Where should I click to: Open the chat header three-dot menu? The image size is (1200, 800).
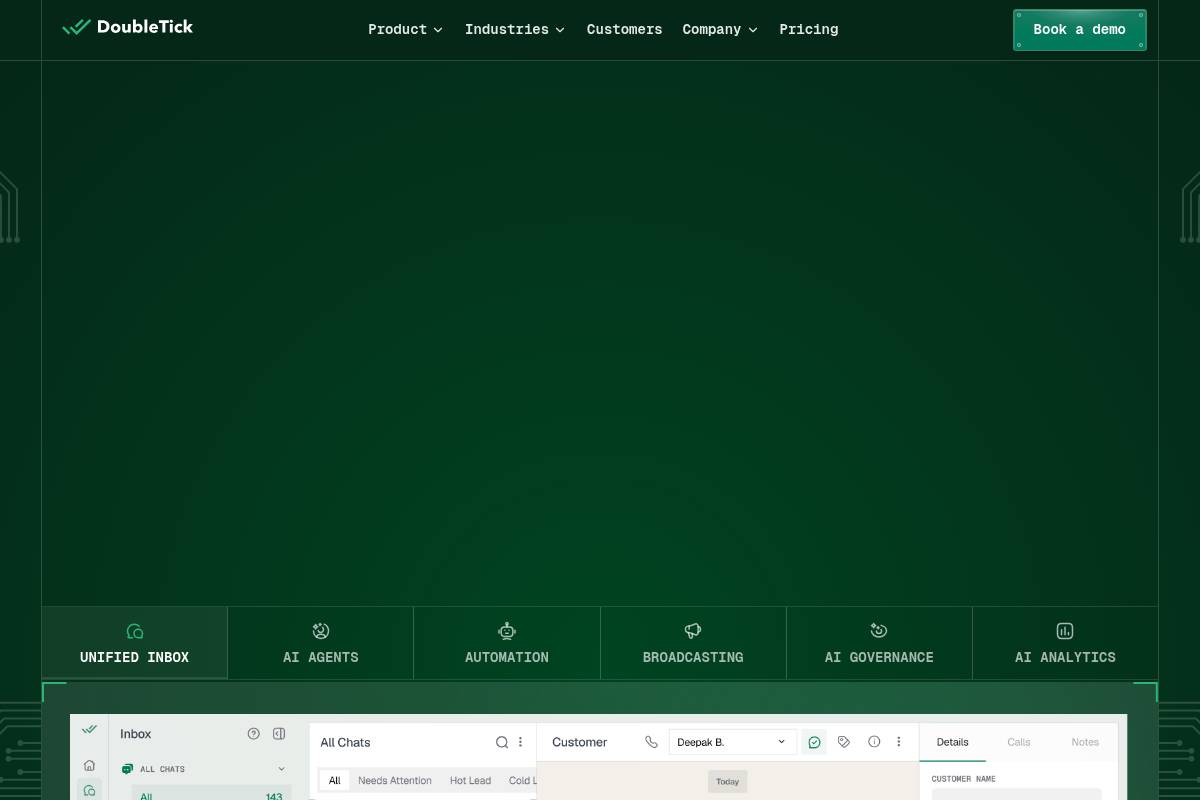tap(899, 742)
